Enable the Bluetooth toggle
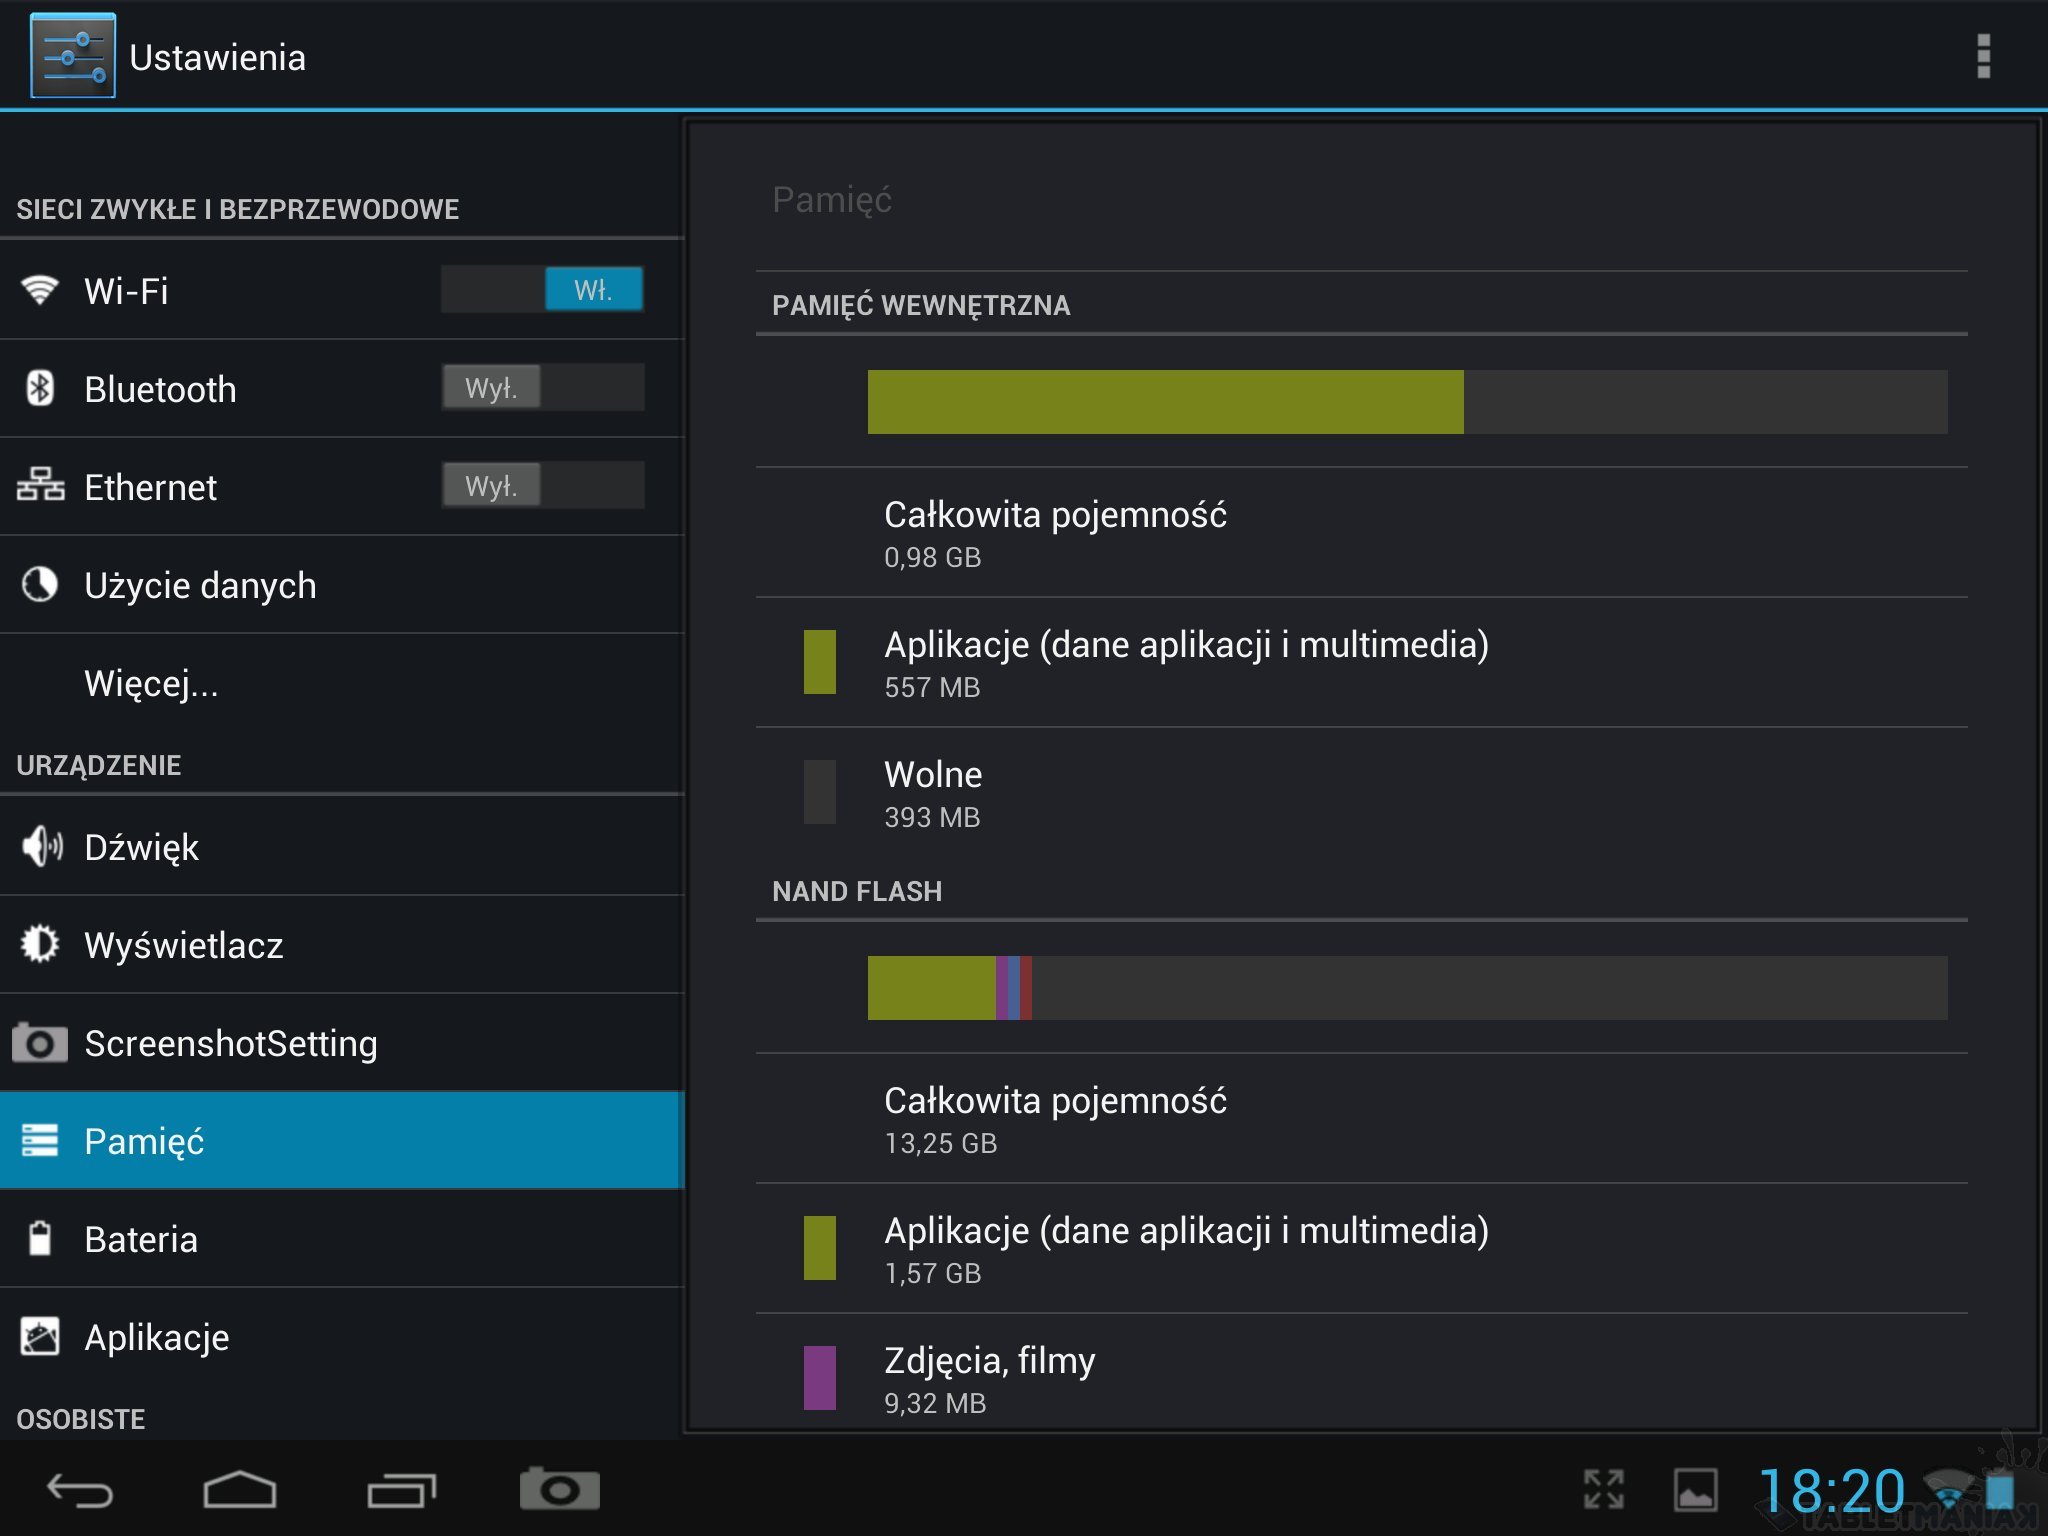Image resolution: width=2048 pixels, height=1536 pixels. [543, 388]
